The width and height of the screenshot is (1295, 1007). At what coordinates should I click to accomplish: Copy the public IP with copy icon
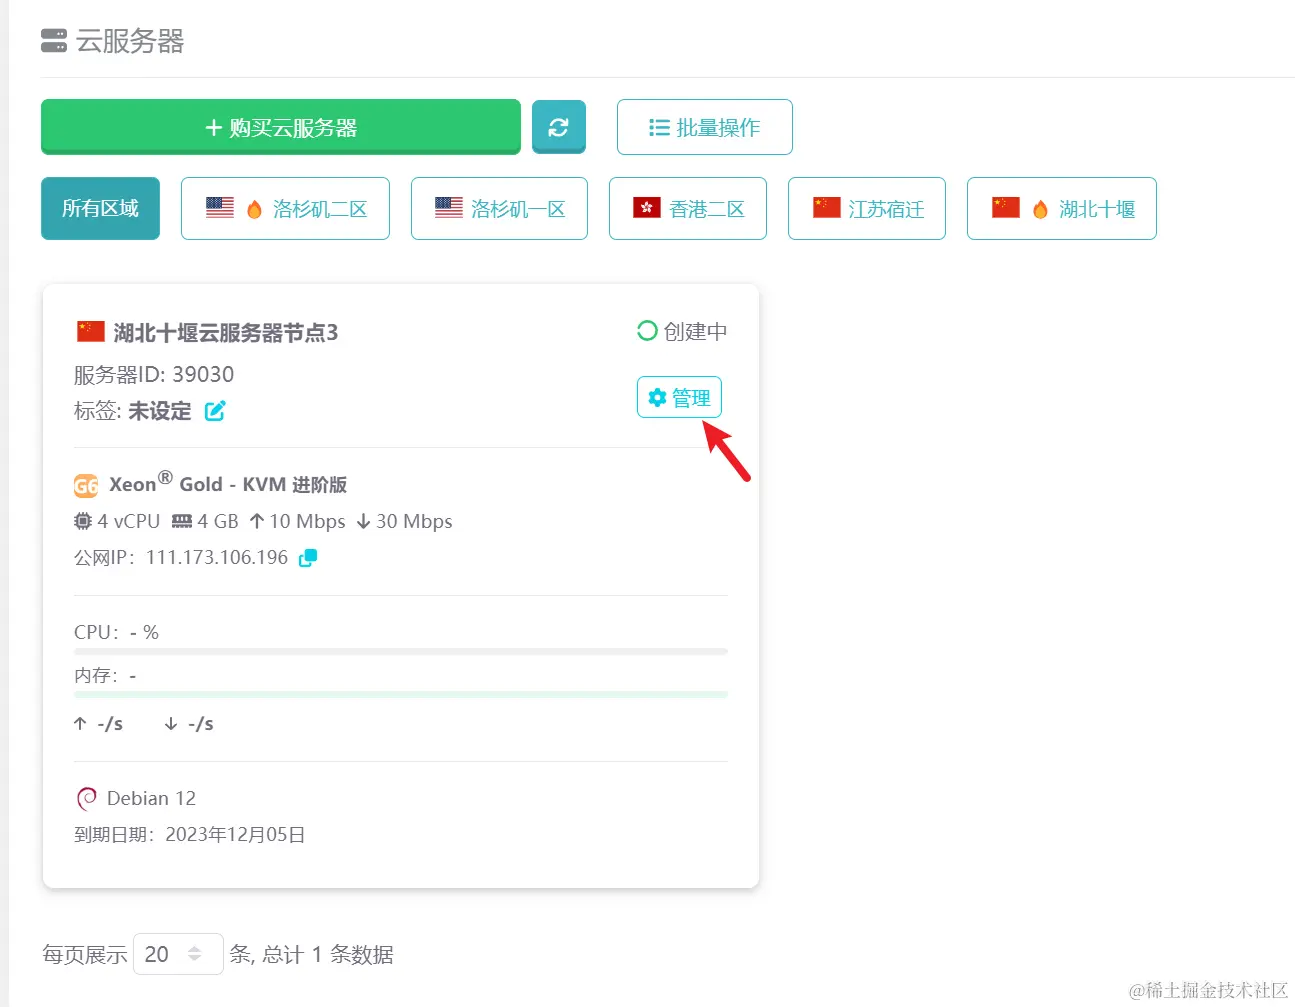point(308,558)
